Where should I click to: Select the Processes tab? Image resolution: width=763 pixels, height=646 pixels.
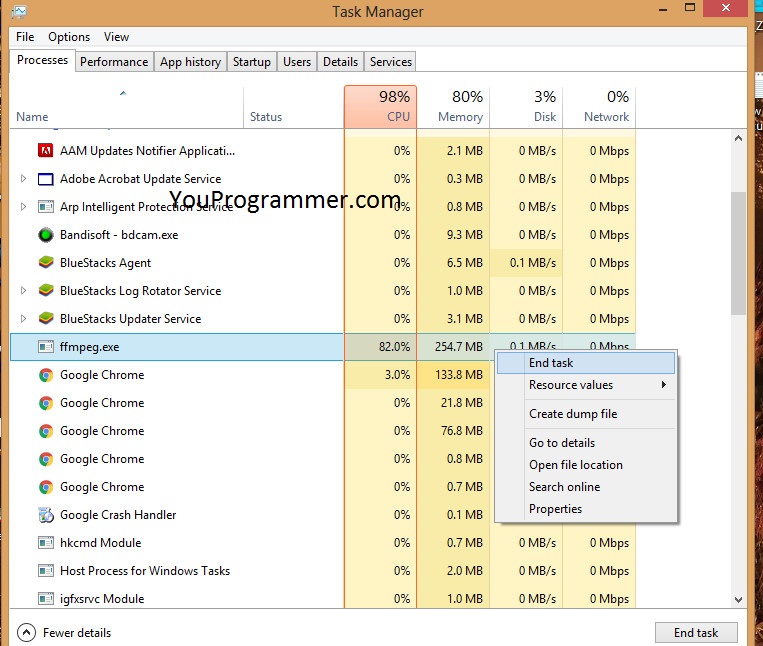tap(42, 60)
